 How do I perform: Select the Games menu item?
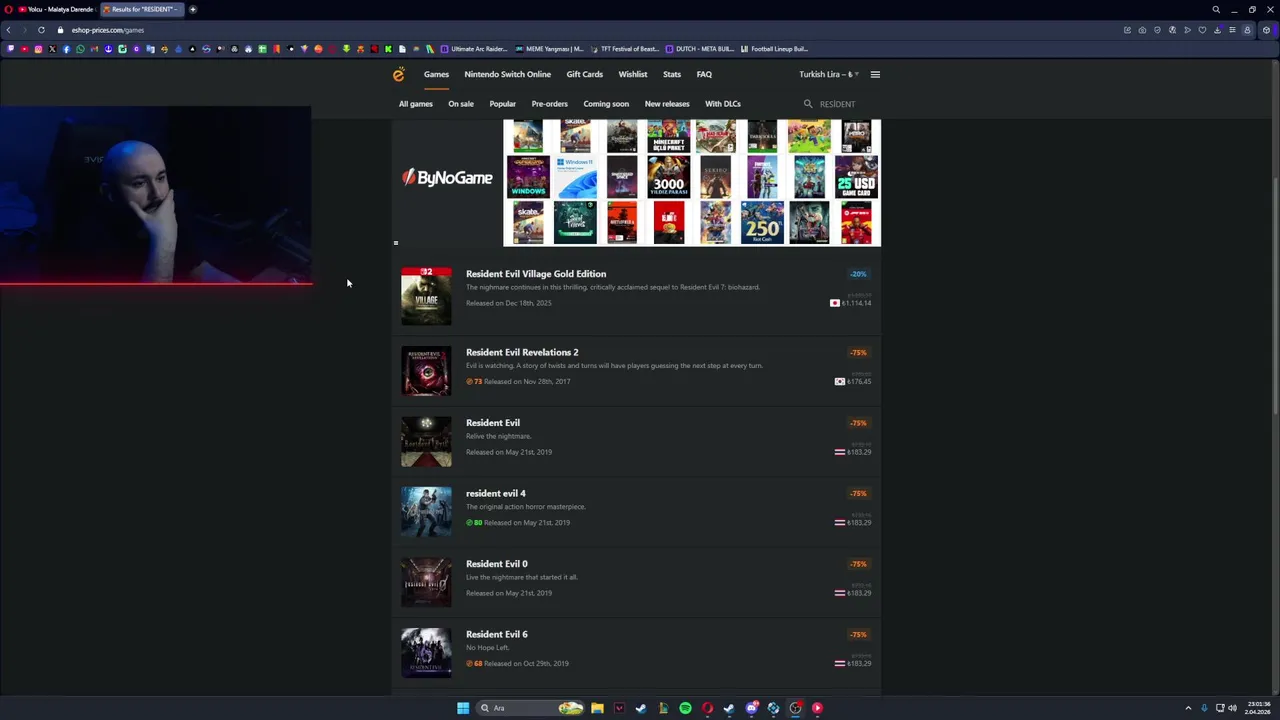[x=436, y=74]
